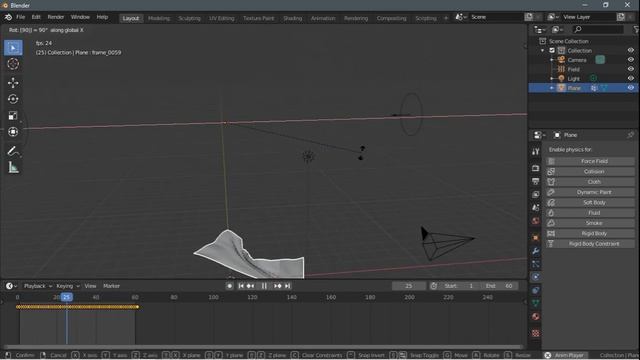Switch to the Animation workspace tab
Viewport: 640px width, 360px height.
(323, 18)
